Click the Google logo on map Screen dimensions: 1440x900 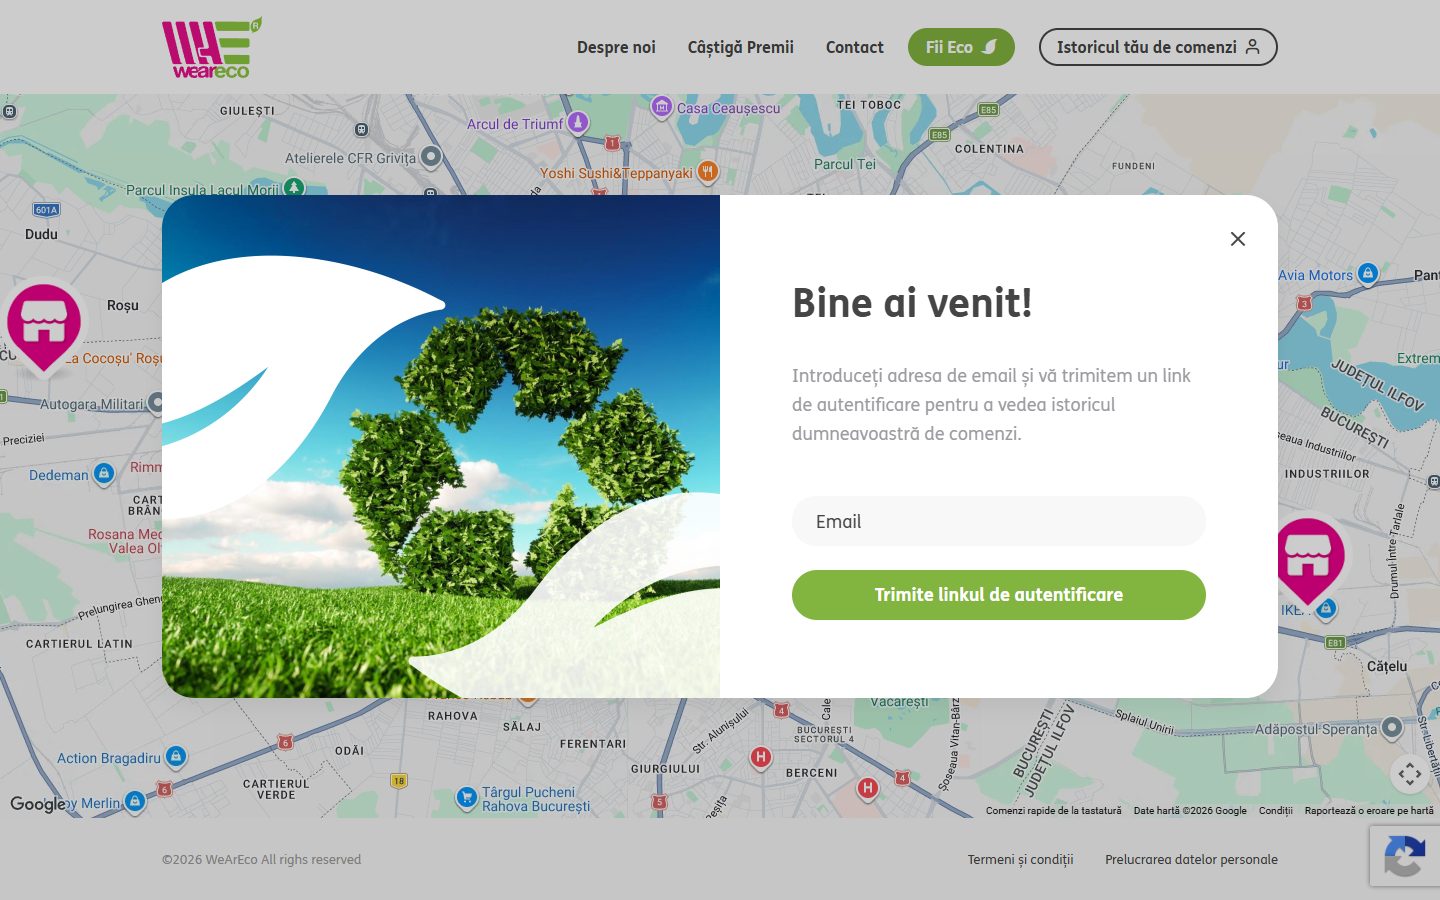point(37,804)
